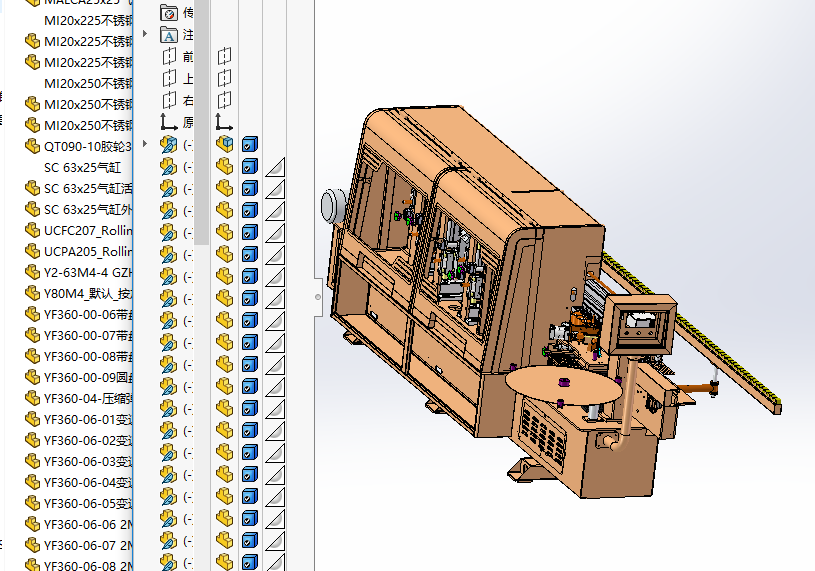Select the YF360-06-07 2M file name

(88, 546)
